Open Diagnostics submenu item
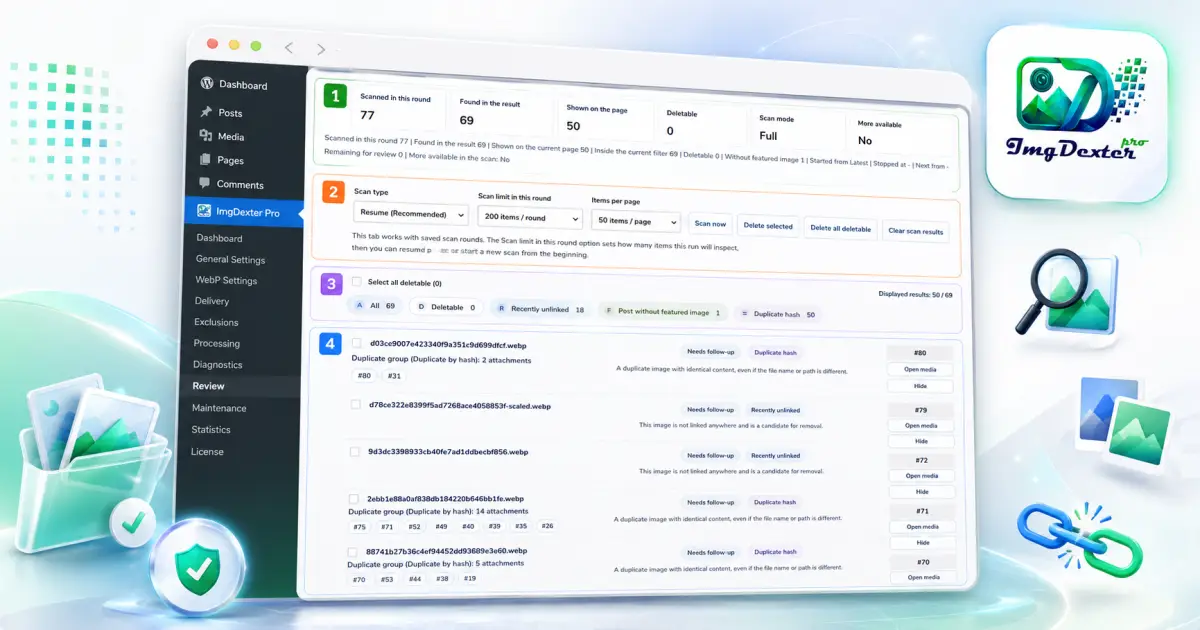The image size is (1200, 630). click(x=217, y=365)
